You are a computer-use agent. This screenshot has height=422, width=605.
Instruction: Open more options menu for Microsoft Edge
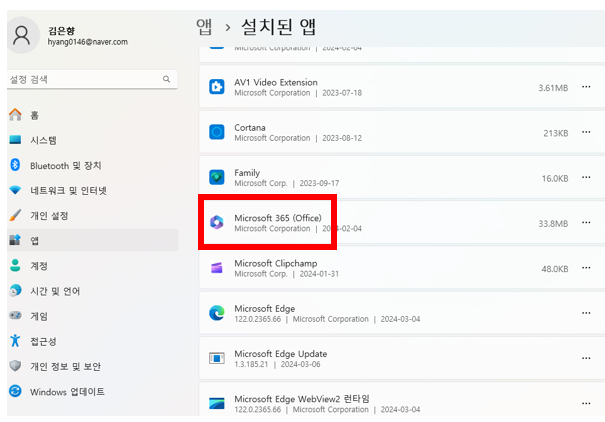click(x=586, y=313)
